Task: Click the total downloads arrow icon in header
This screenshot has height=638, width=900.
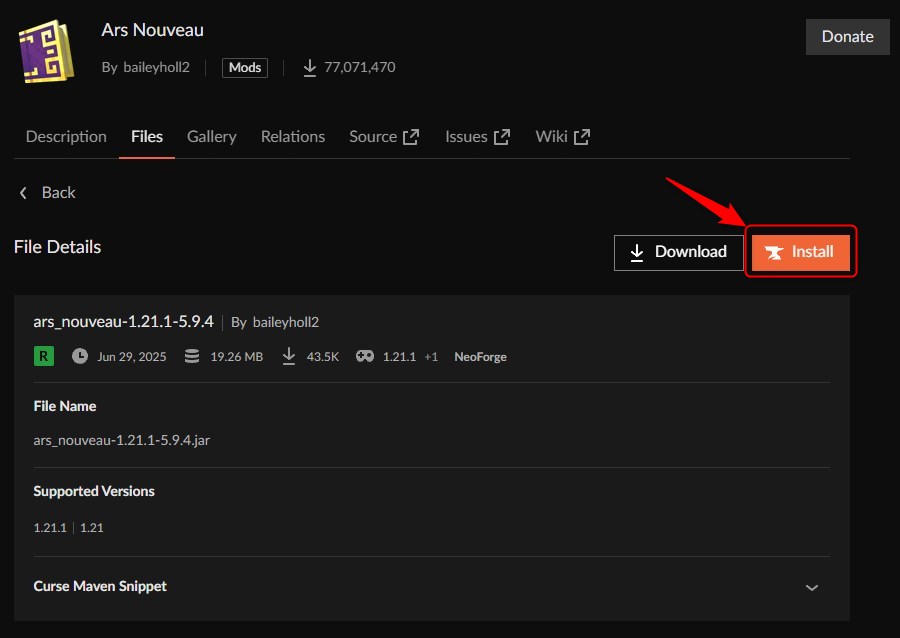Action: pyautogui.click(x=309, y=68)
